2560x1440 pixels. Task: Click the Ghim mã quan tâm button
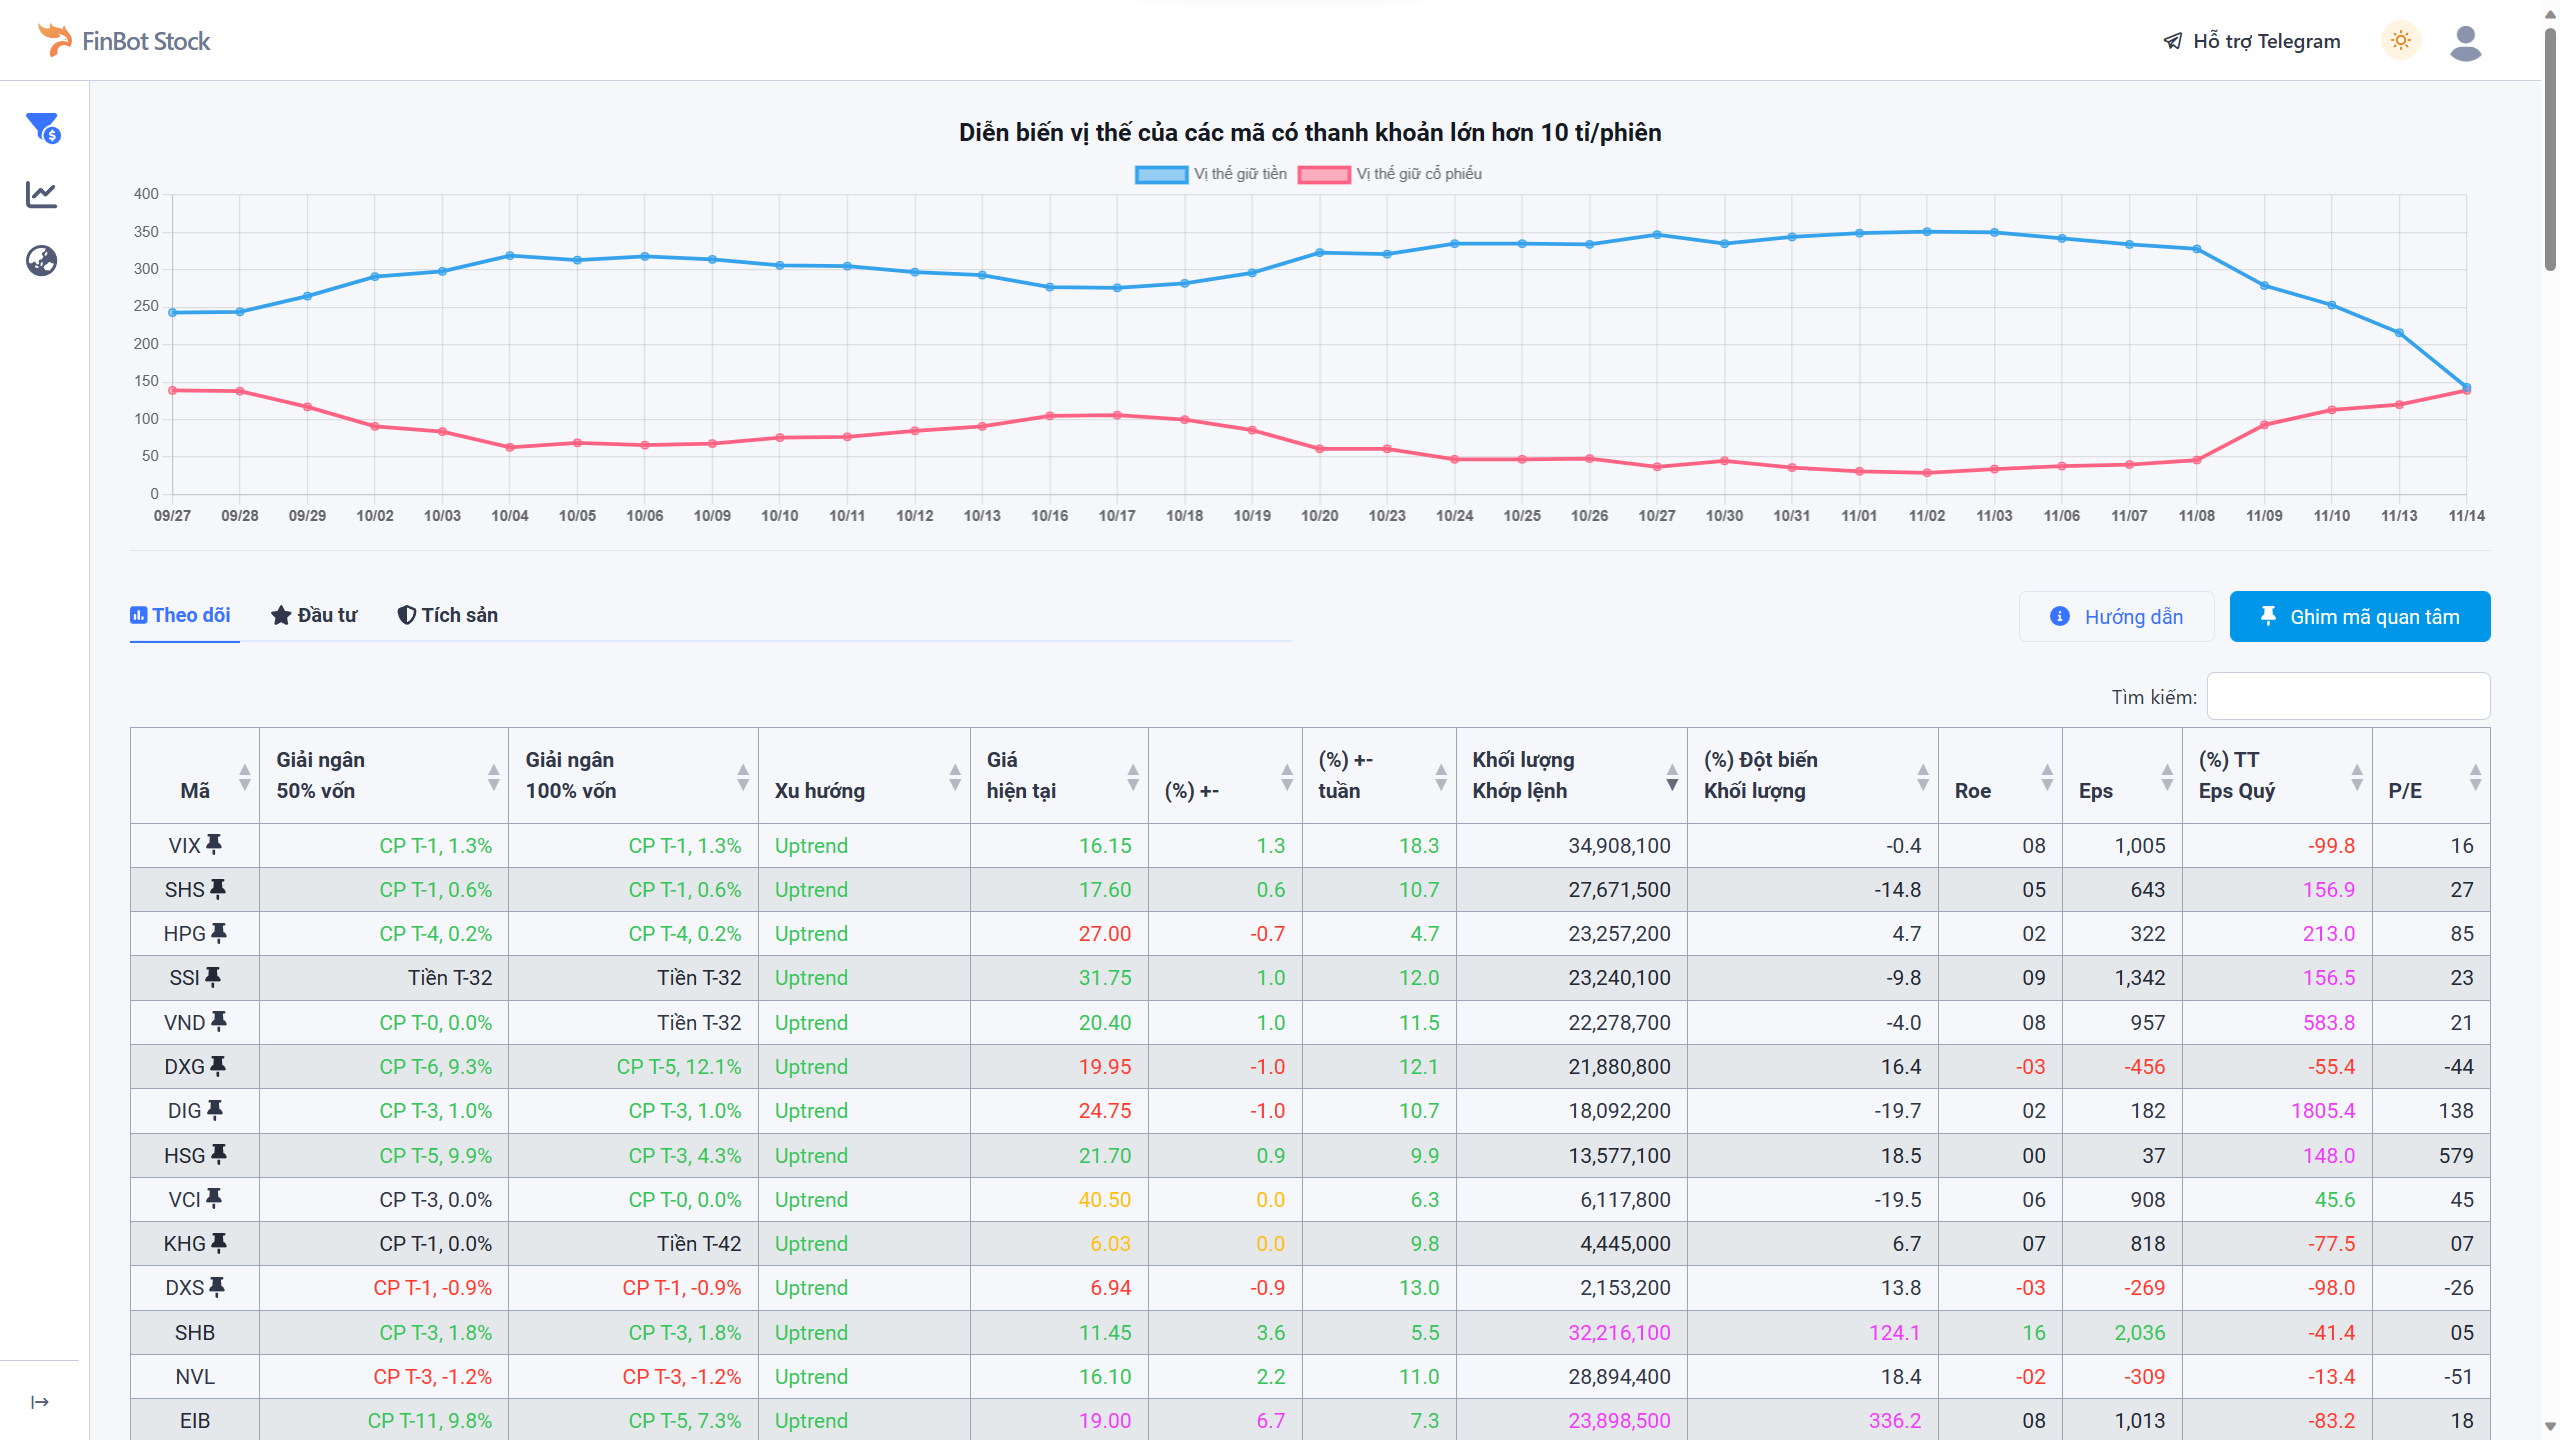click(2359, 617)
